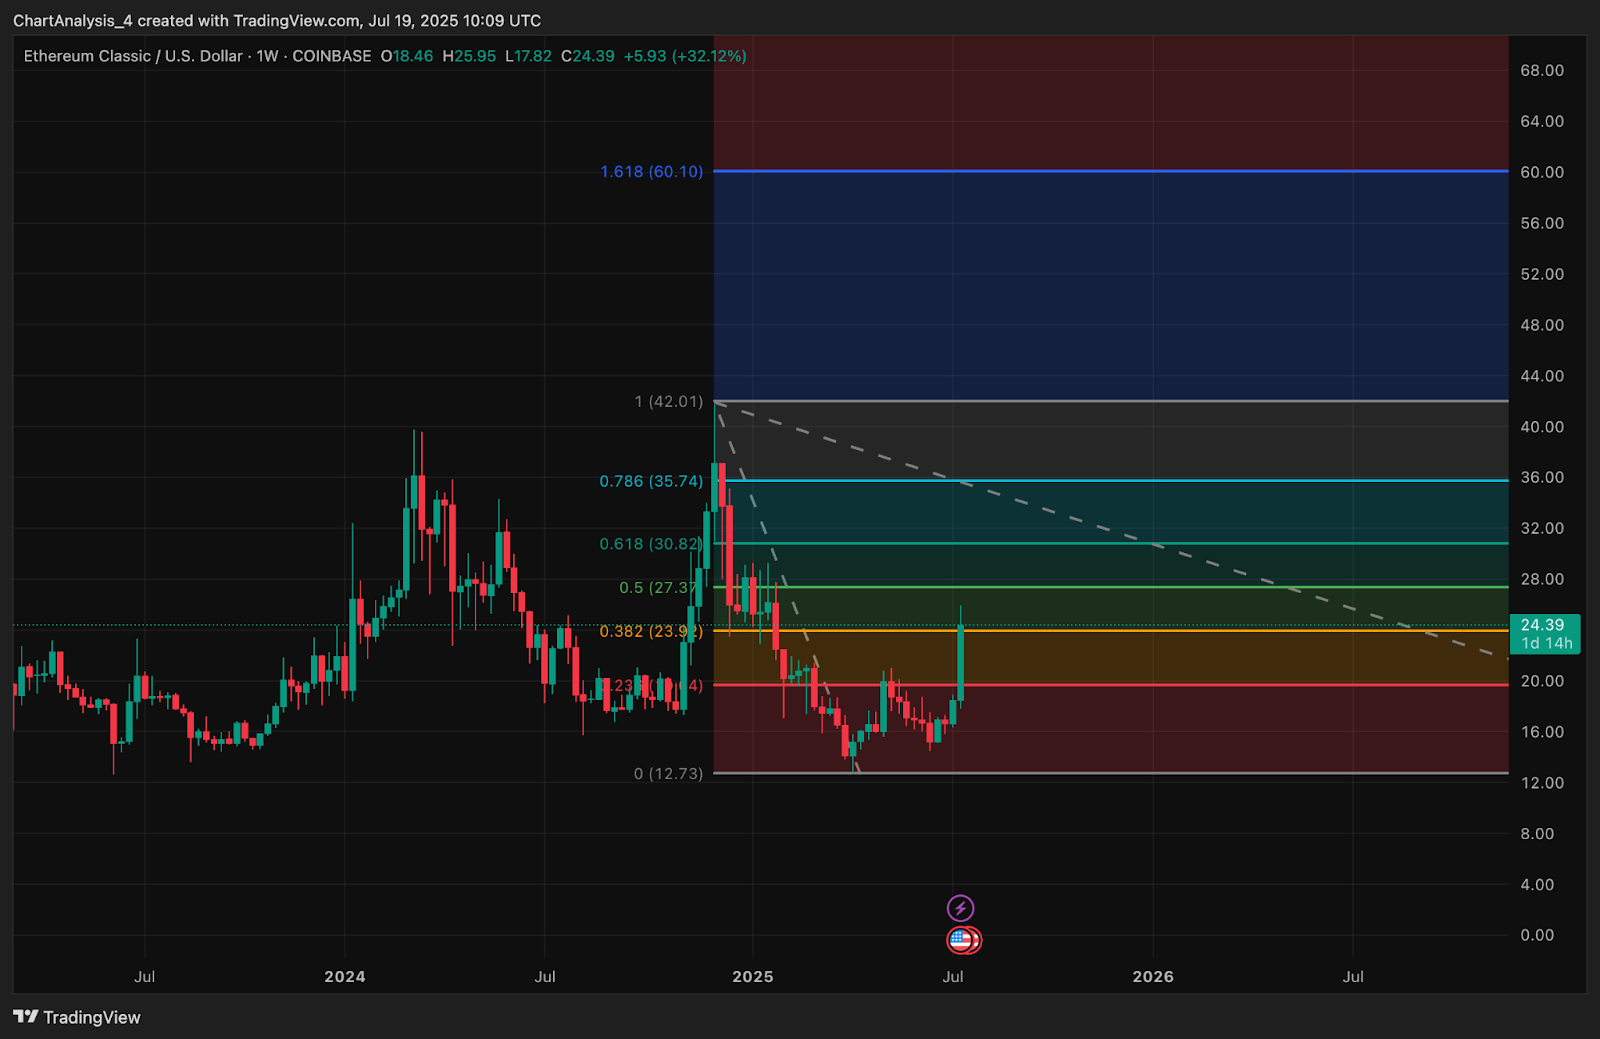The width and height of the screenshot is (1600, 1039).
Task: Click the 1W timeframe label in the title
Action: point(267,56)
